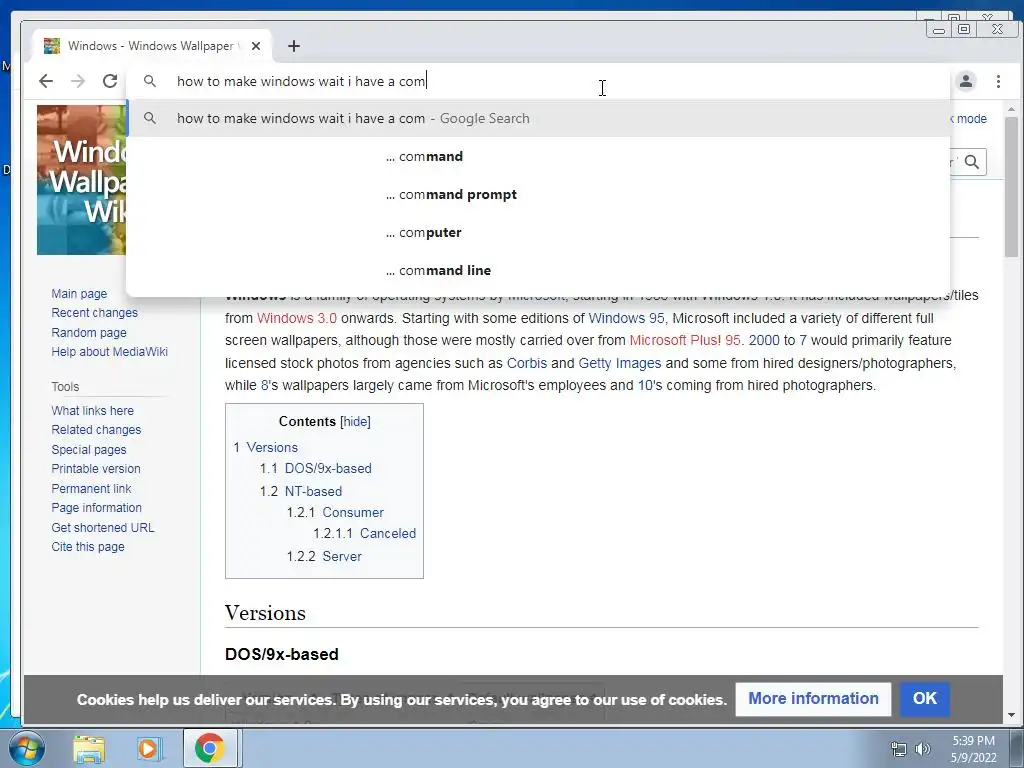The height and width of the screenshot is (768, 1024).
Task: Open the Windows 95 article link
Action: pyautogui.click(x=626, y=318)
